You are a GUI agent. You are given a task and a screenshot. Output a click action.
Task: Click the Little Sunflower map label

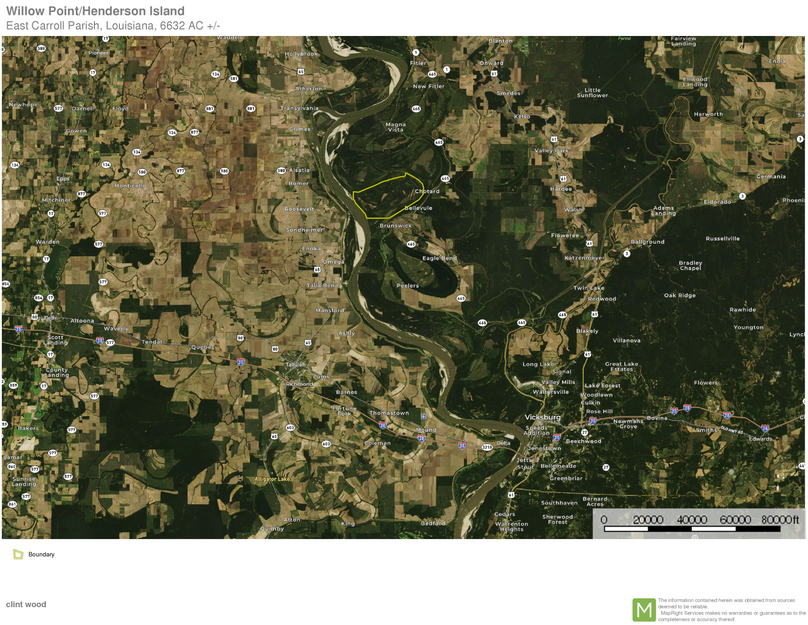592,93
